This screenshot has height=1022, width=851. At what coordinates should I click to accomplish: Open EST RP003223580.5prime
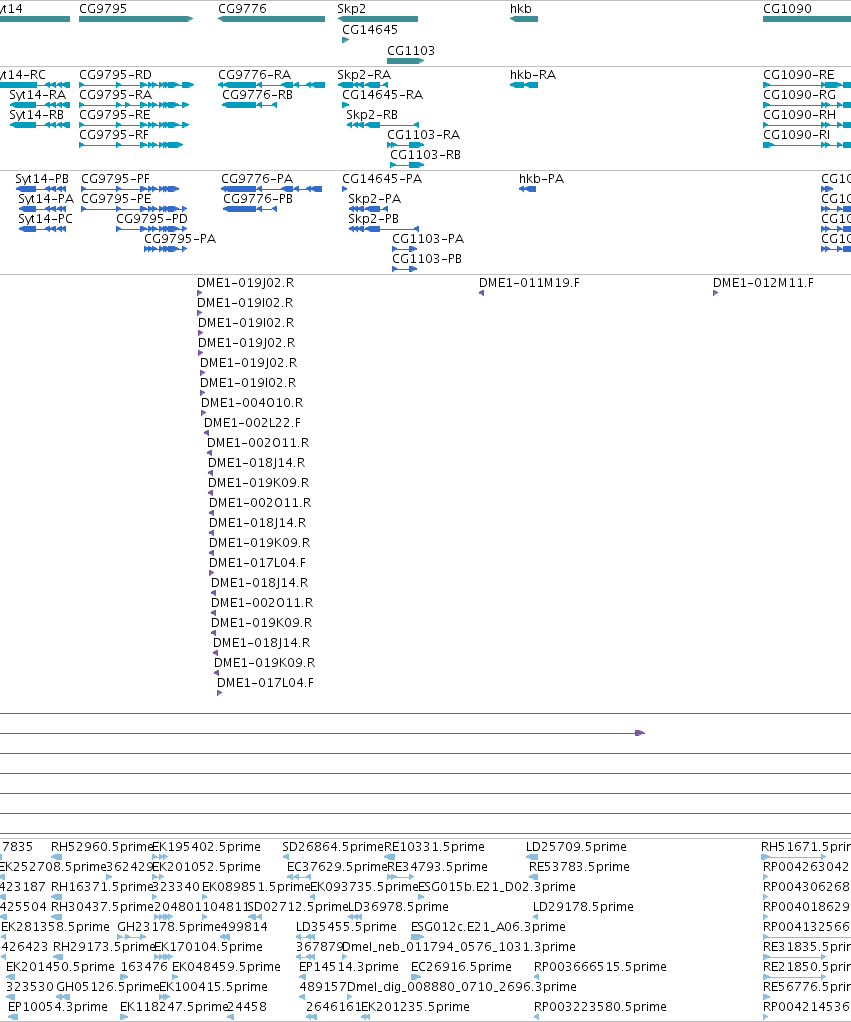click(600, 1006)
